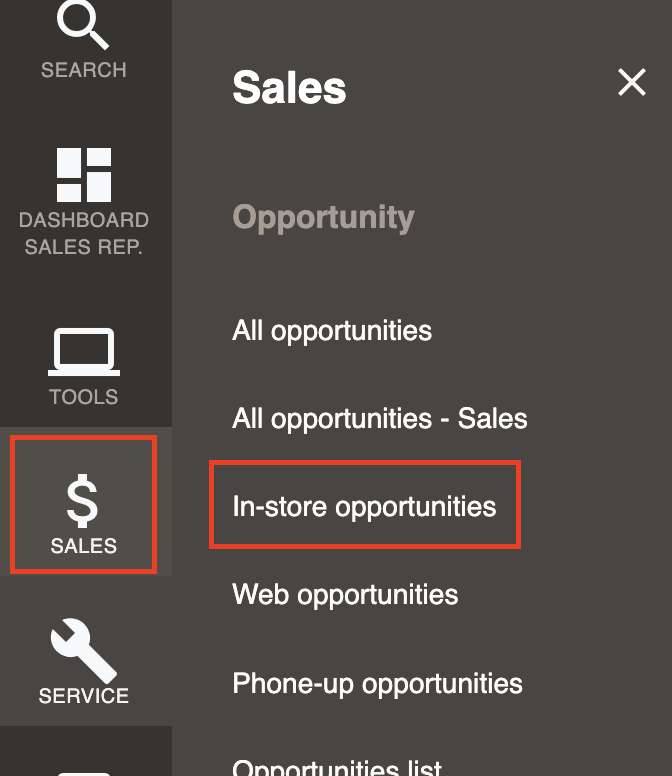The height and width of the screenshot is (776, 672).
Task: Open the Service wrench icon
Action: [x=84, y=650]
